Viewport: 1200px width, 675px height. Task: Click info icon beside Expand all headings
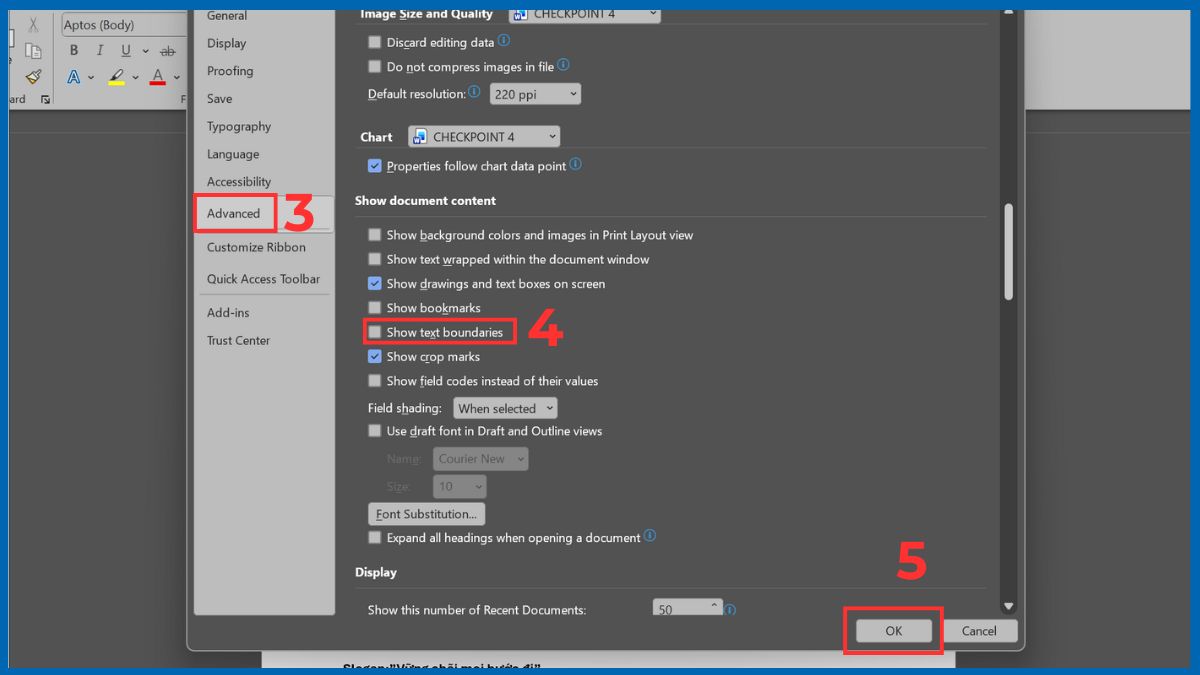point(650,536)
